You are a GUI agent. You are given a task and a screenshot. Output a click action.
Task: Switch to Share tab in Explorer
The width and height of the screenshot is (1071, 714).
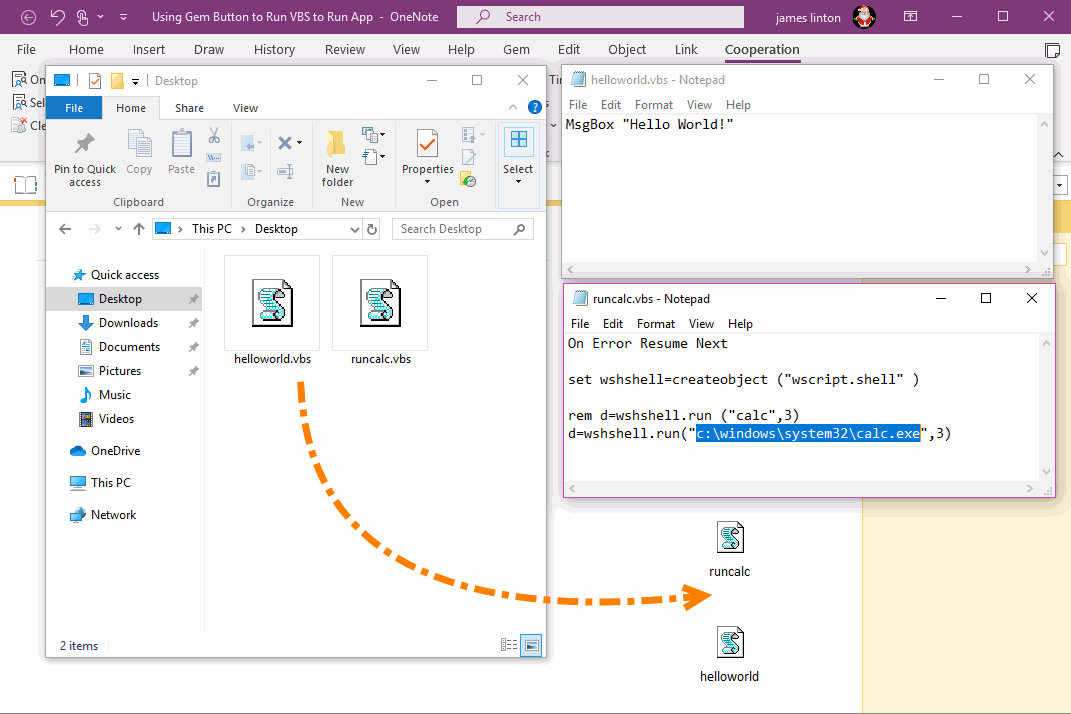tap(189, 108)
